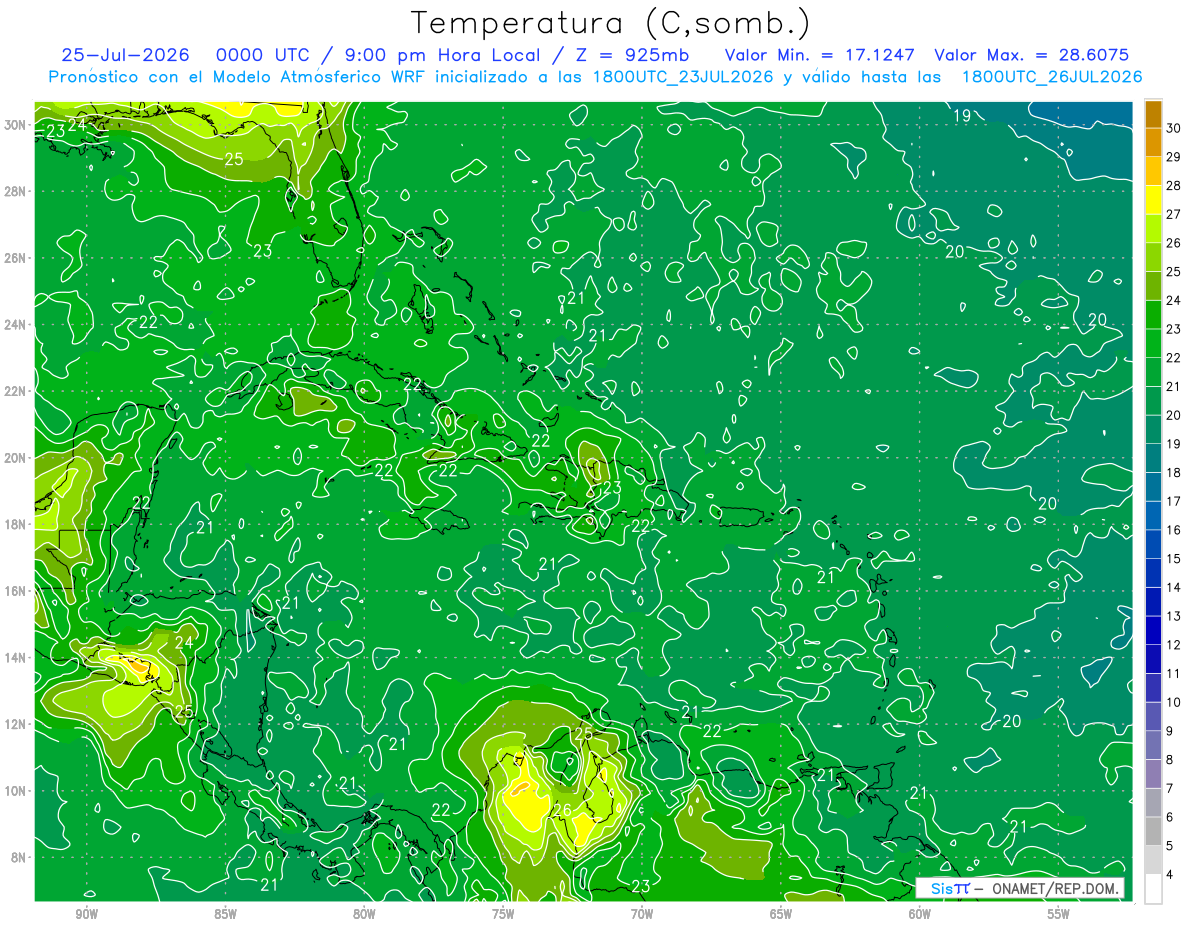Click the '80W' longitude axis label
The image size is (1200, 927).
pos(364,914)
